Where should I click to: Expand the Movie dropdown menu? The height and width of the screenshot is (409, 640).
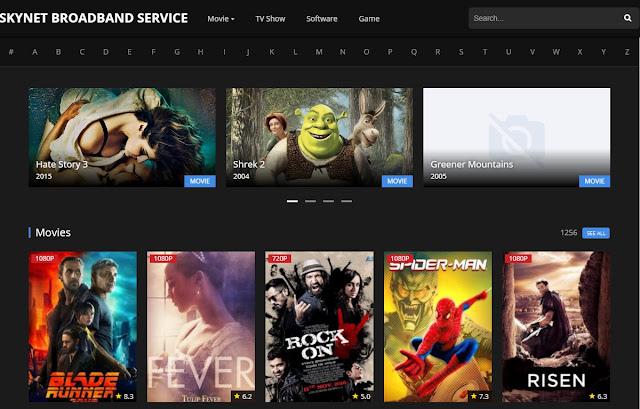pyautogui.click(x=221, y=19)
